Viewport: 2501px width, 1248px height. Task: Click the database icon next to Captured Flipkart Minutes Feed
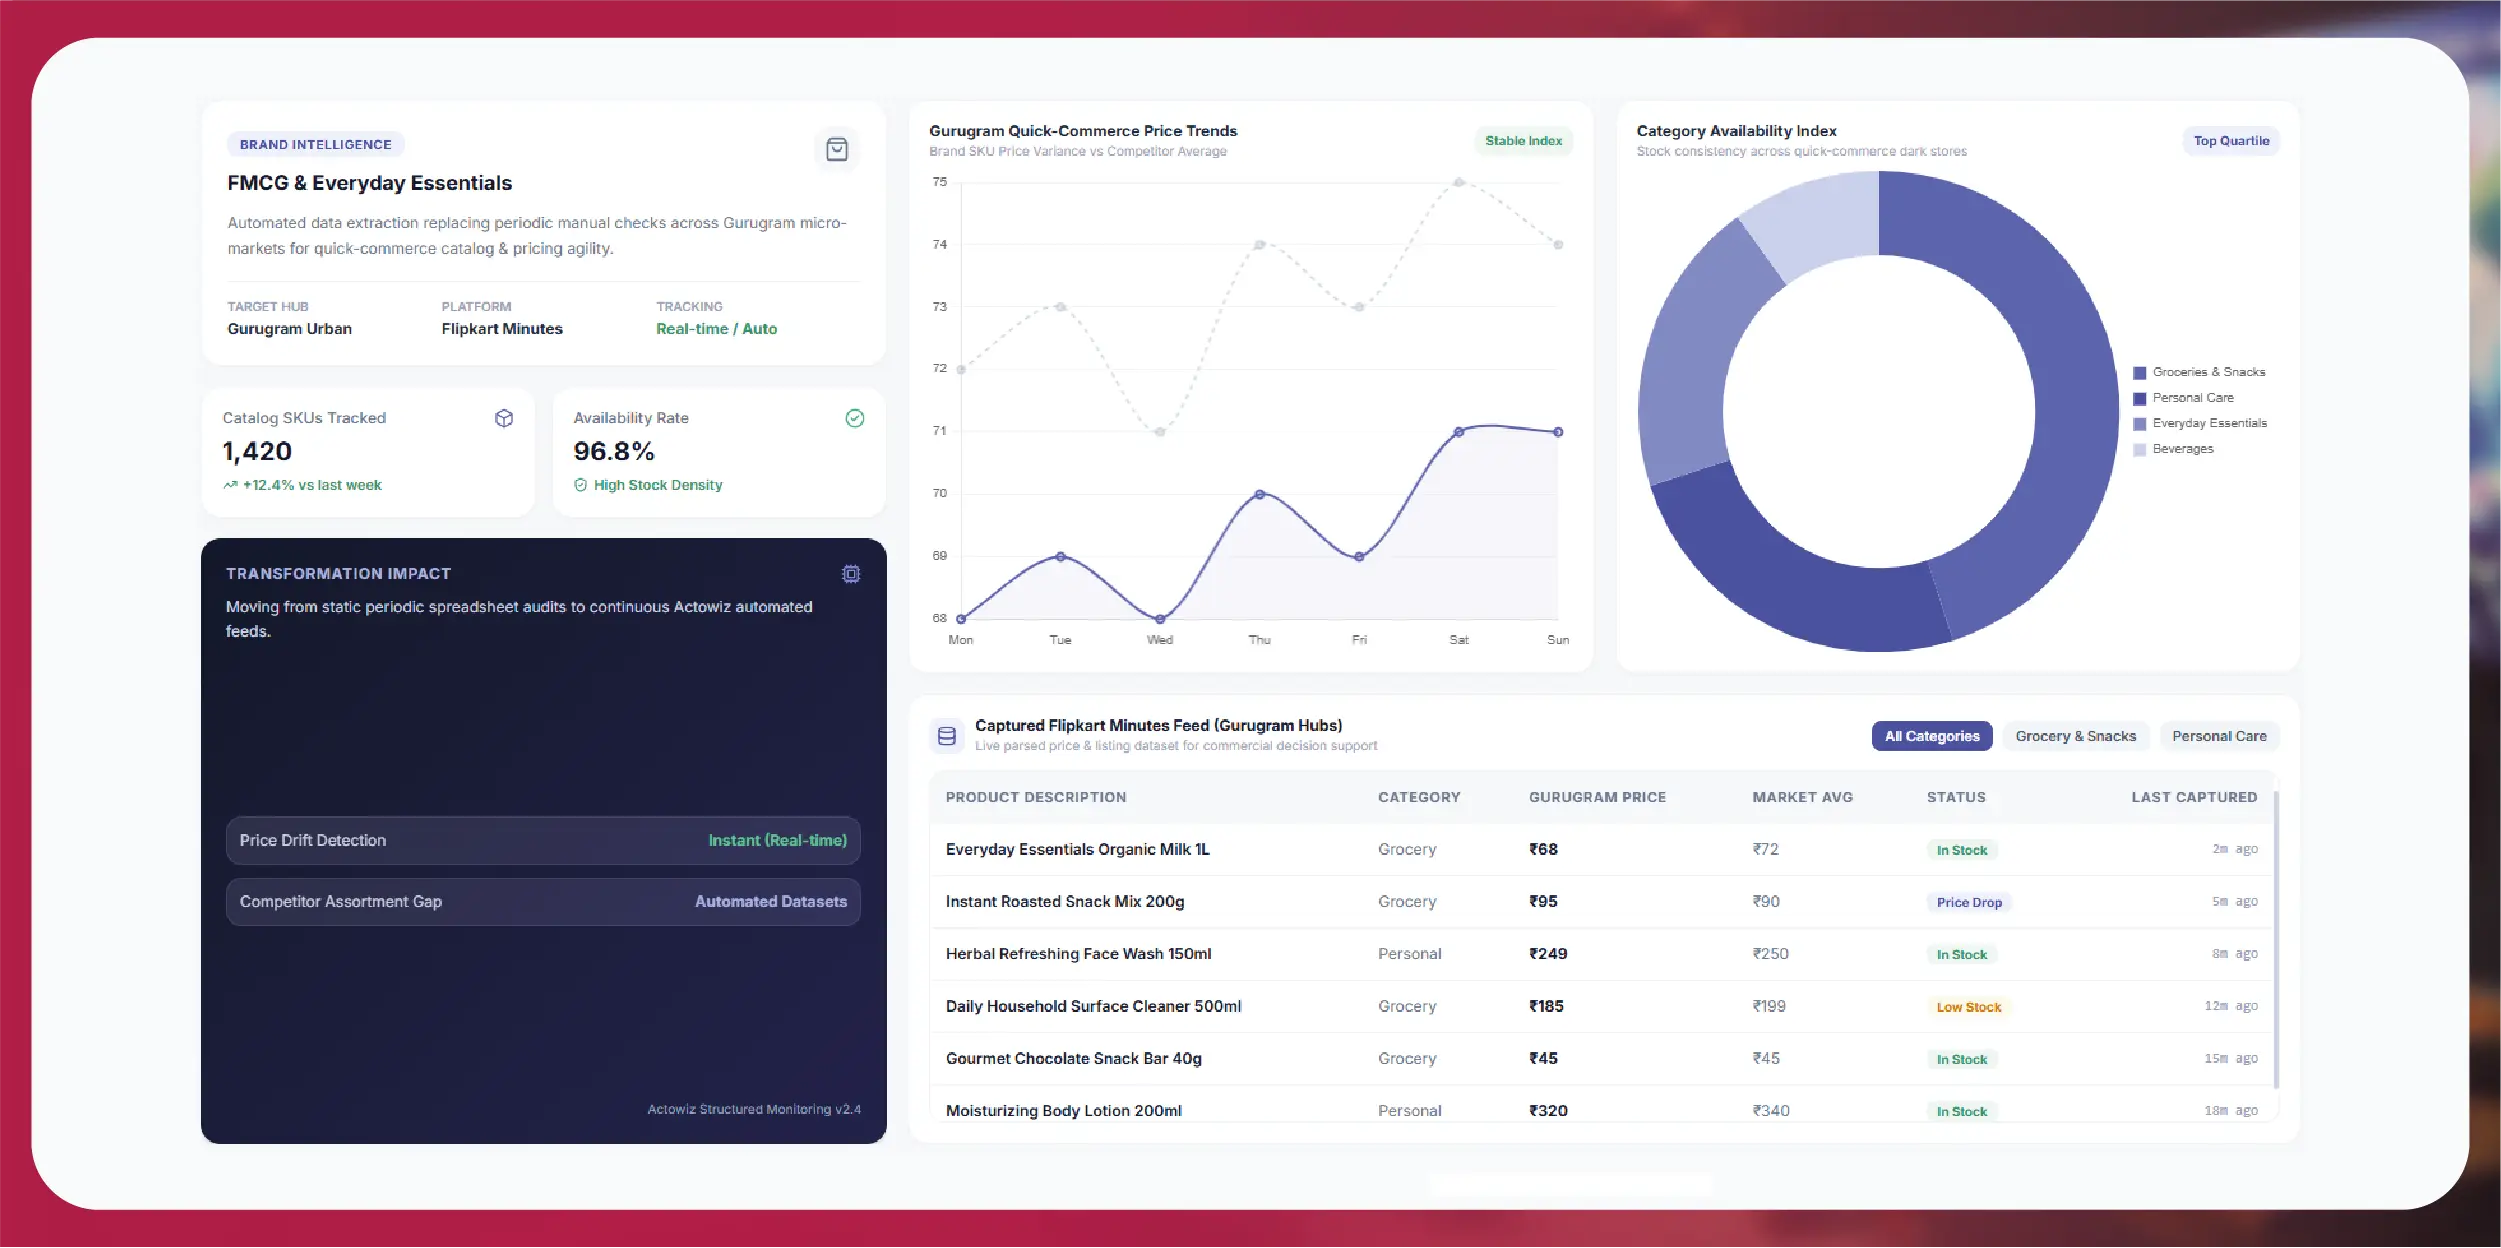pos(947,737)
